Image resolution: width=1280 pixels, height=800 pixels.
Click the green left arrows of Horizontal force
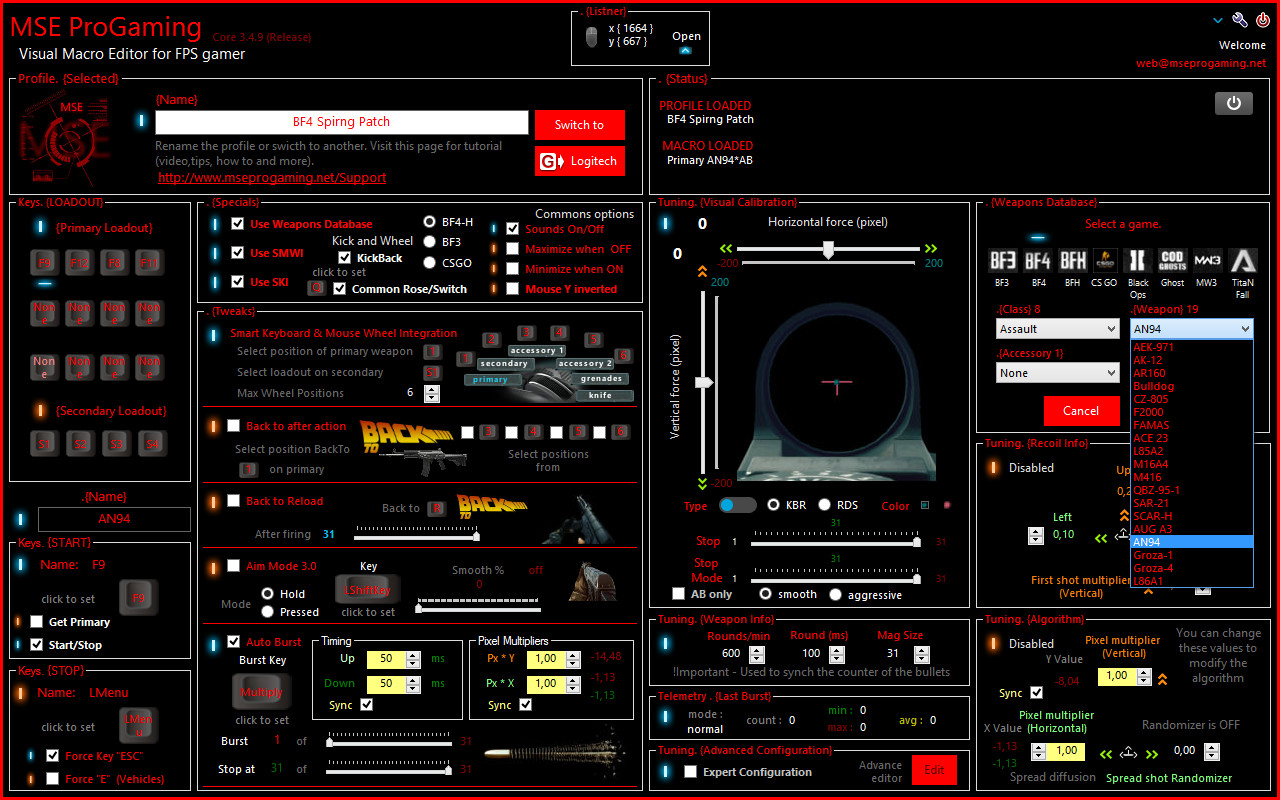[726, 248]
